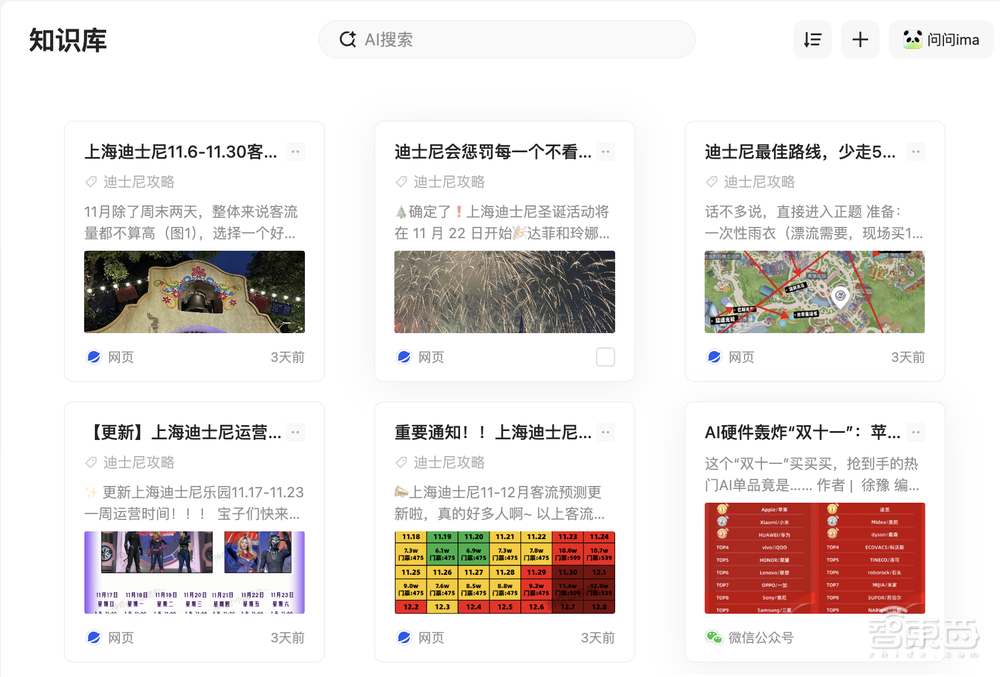The width and height of the screenshot is (1000, 677).
Task: Expand options menu on the 运营时间 card
Action: [295, 432]
